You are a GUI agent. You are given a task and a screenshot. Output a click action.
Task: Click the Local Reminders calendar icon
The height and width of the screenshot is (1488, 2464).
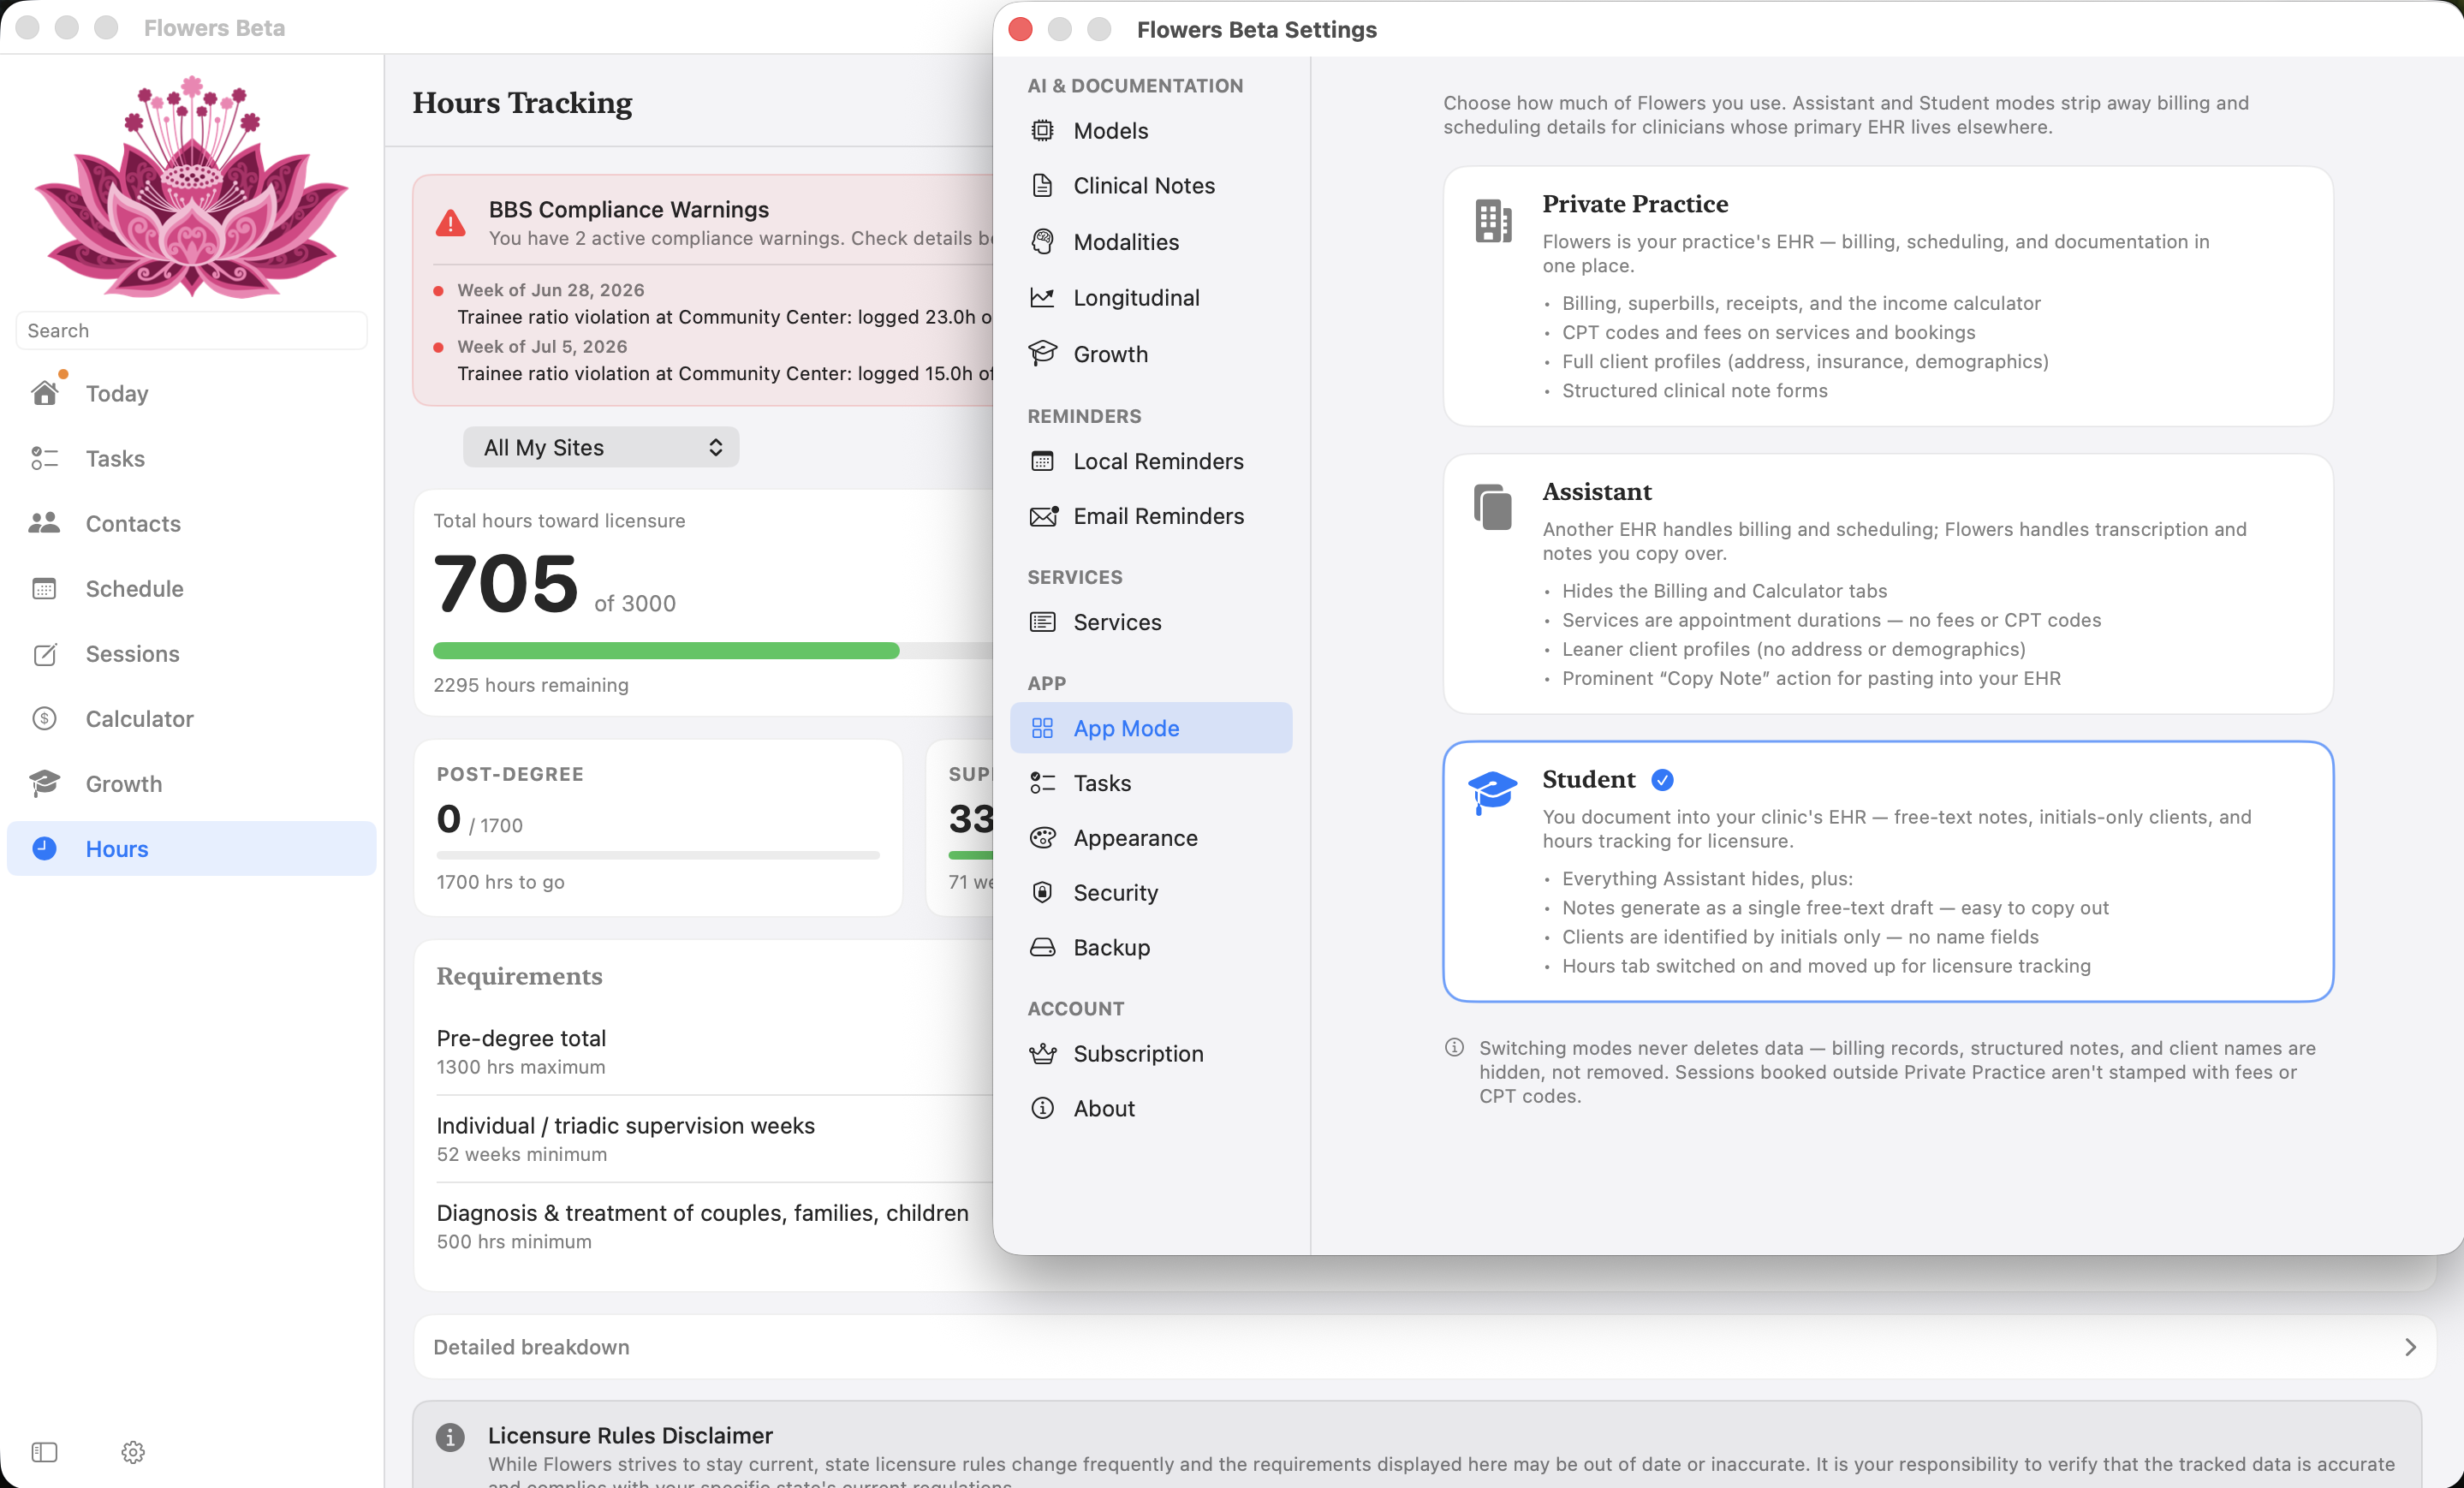point(1042,461)
